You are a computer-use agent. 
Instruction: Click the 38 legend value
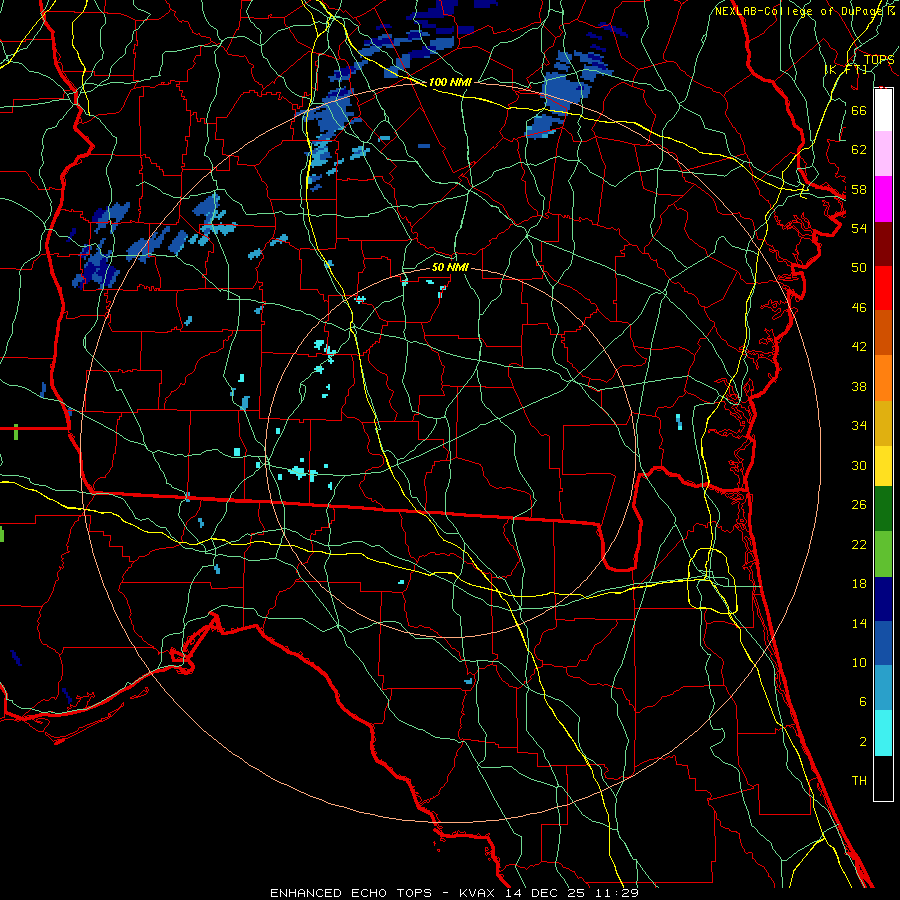coord(859,386)
